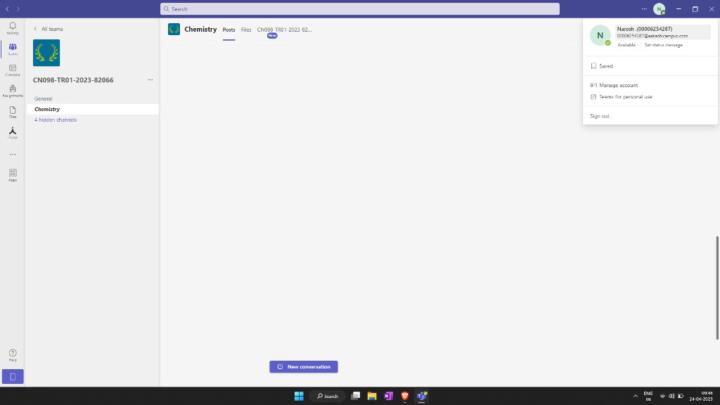Open the CN098-TR01-2023 tab

284,30
